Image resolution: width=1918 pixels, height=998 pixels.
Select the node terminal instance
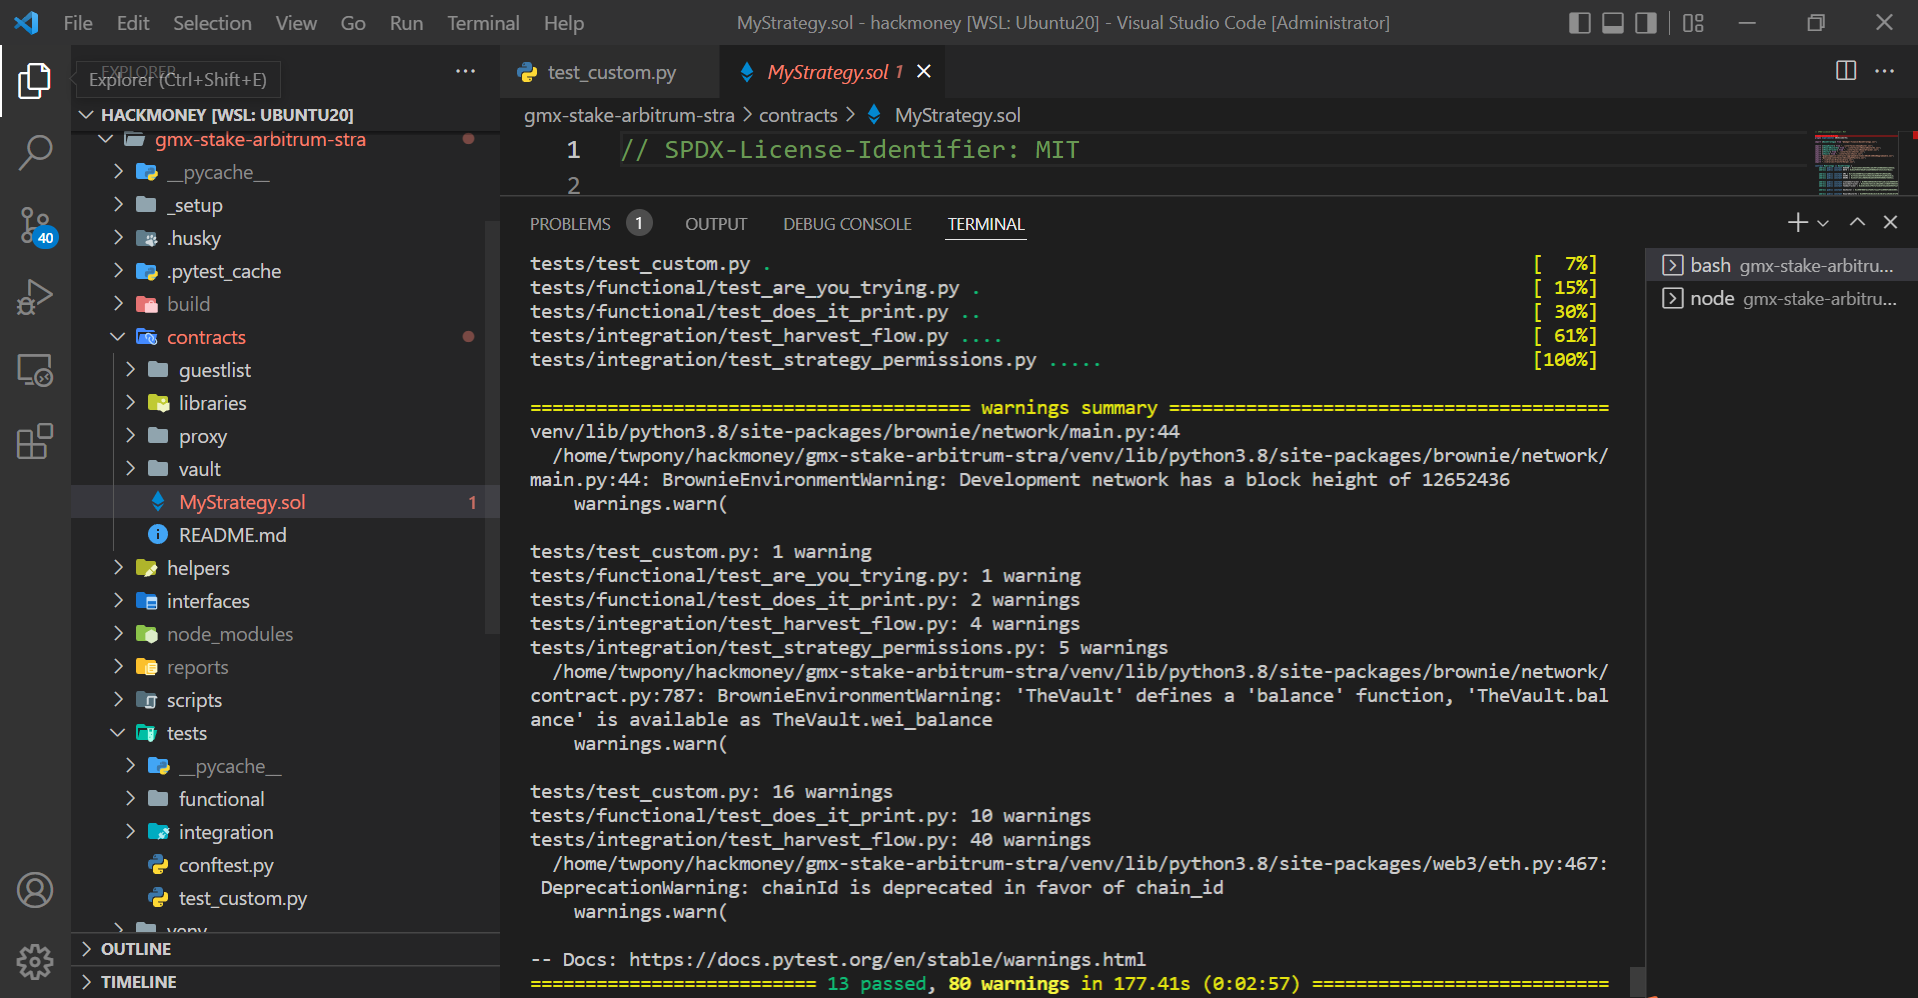point(1781,298)
